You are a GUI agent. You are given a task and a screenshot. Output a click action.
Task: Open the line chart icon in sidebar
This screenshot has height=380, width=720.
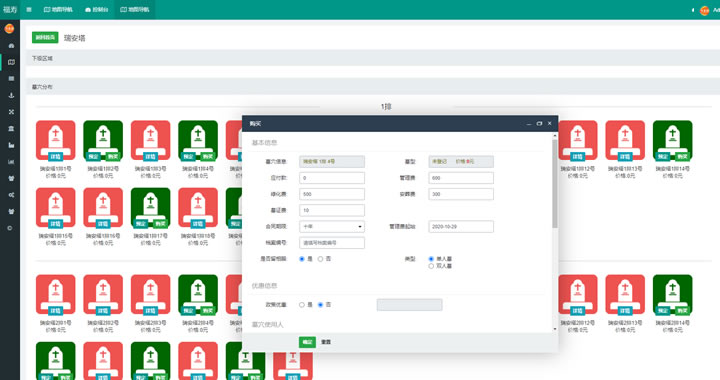pos(11,162)
